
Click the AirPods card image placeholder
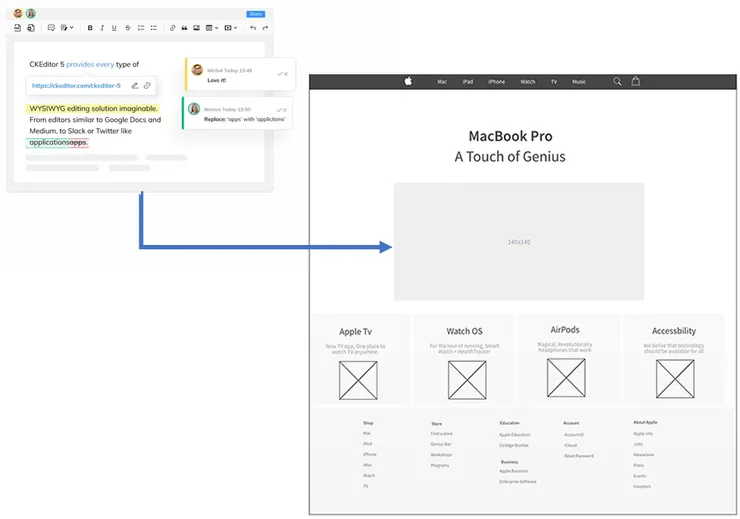[x=566, y=377]
